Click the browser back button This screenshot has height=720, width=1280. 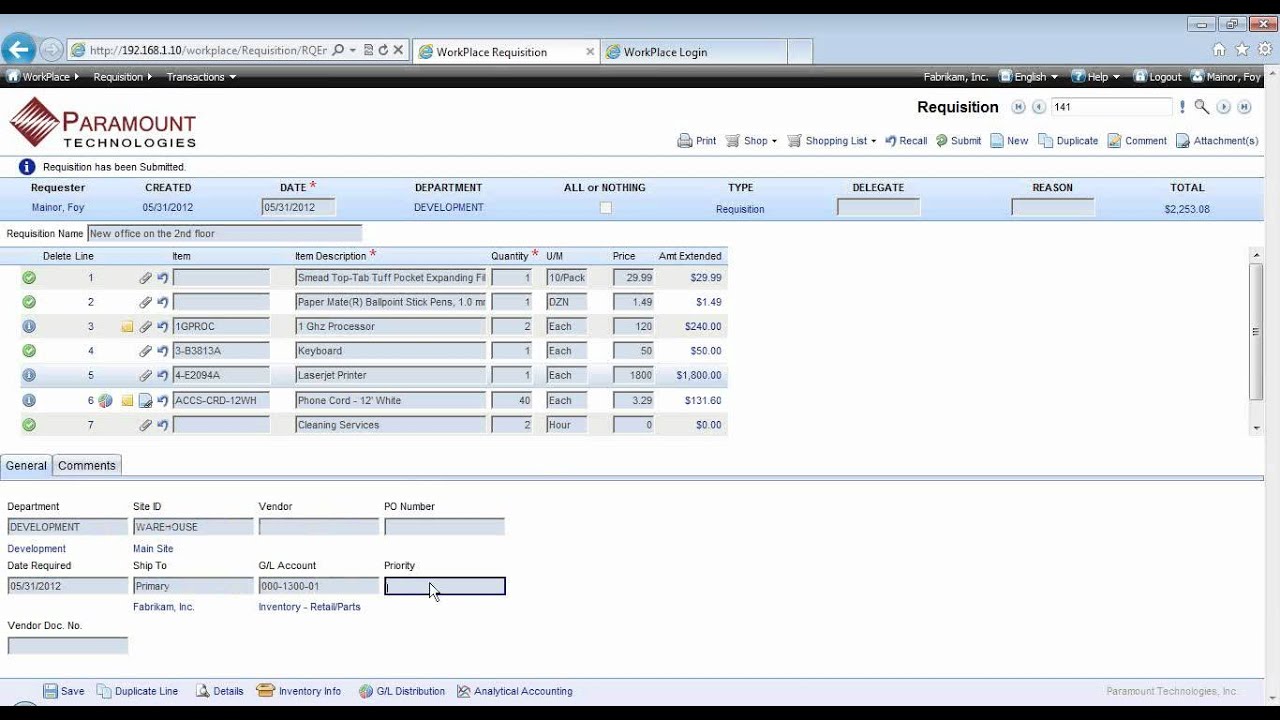[x=19, y=49]
